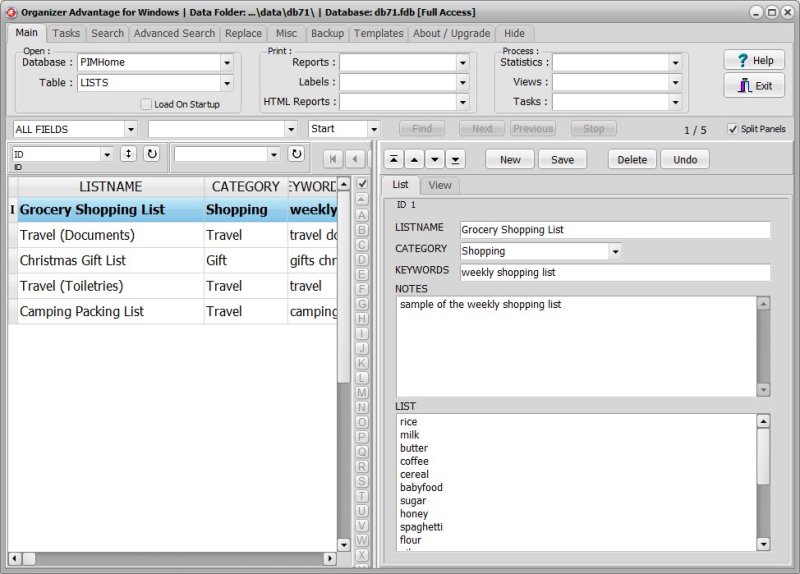Select alphabet filter letter T
The image size is (800, 574).
click(x=362, y=496)
